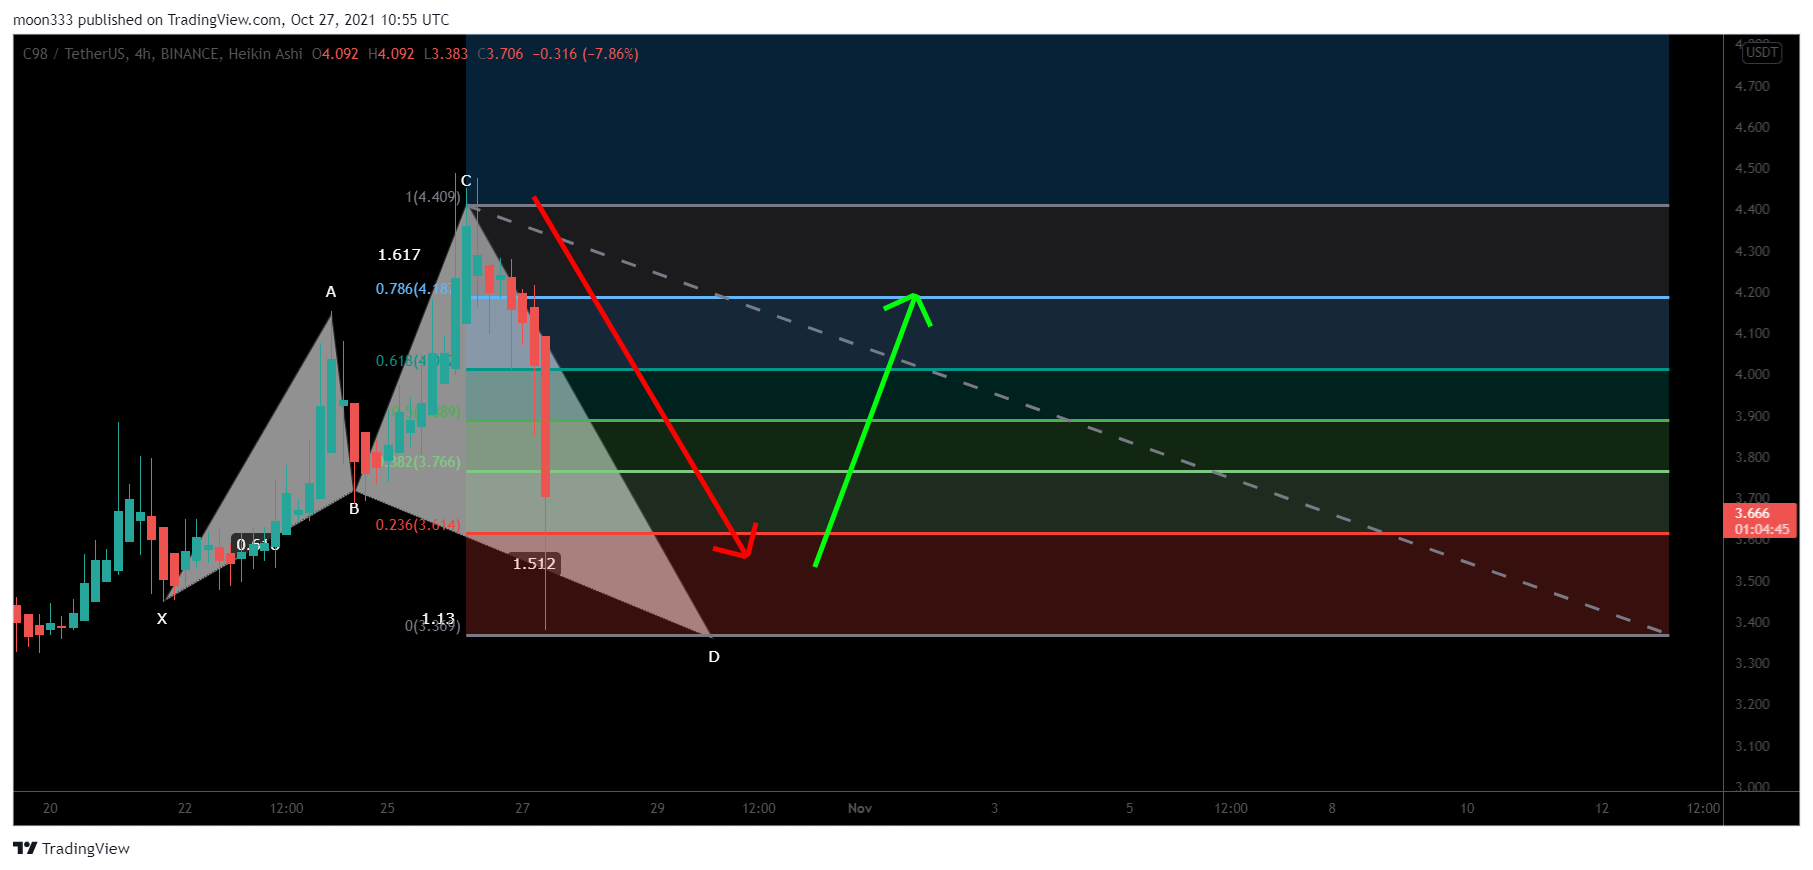Click the date 22 on the time axis
1813x870 pixels.
coord(185,808)
